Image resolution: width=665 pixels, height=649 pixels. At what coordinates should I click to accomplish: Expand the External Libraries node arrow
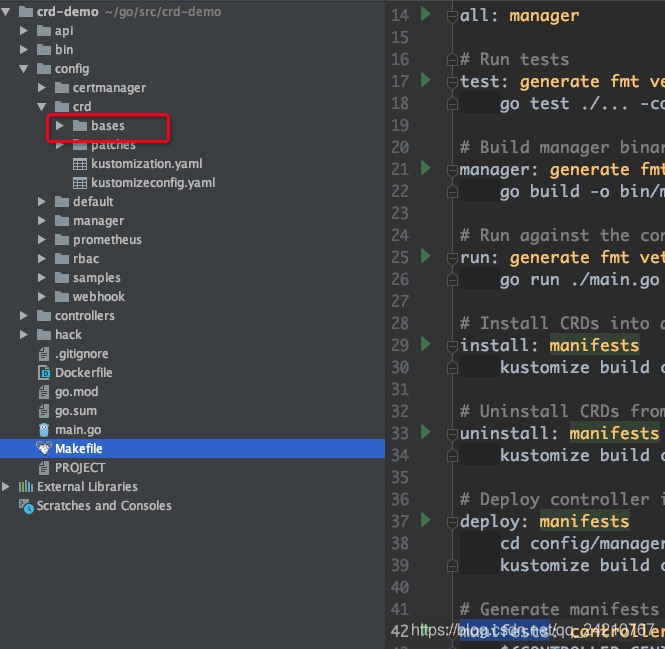[x=6, y=487]
